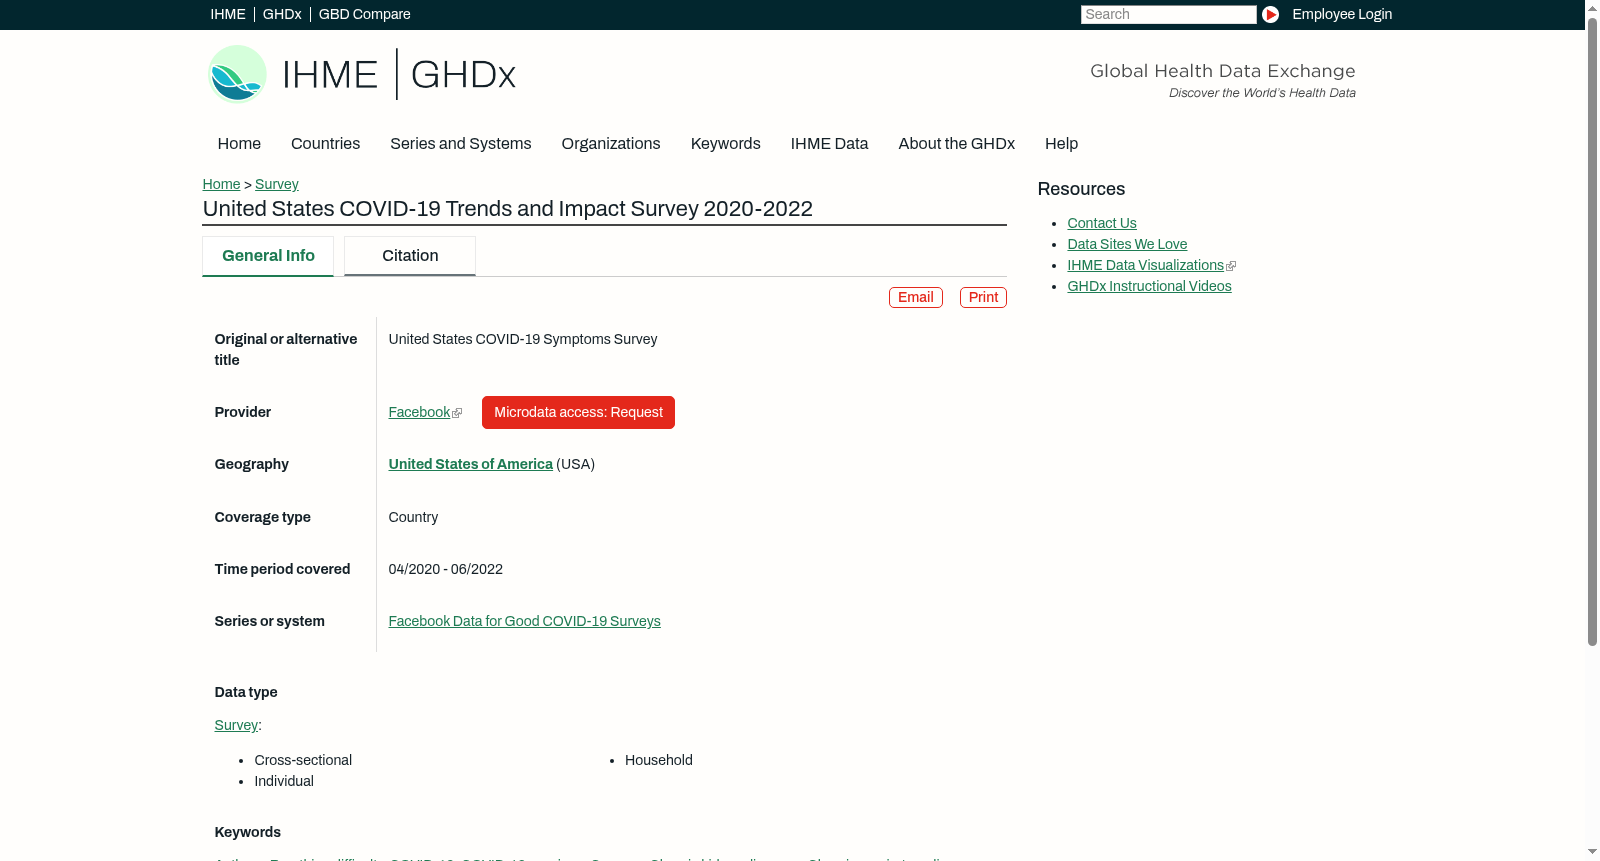Screen dimensions: 1600x861
Task: Open Help menu
Action: pyautogui.click(x=1061, y=143)
